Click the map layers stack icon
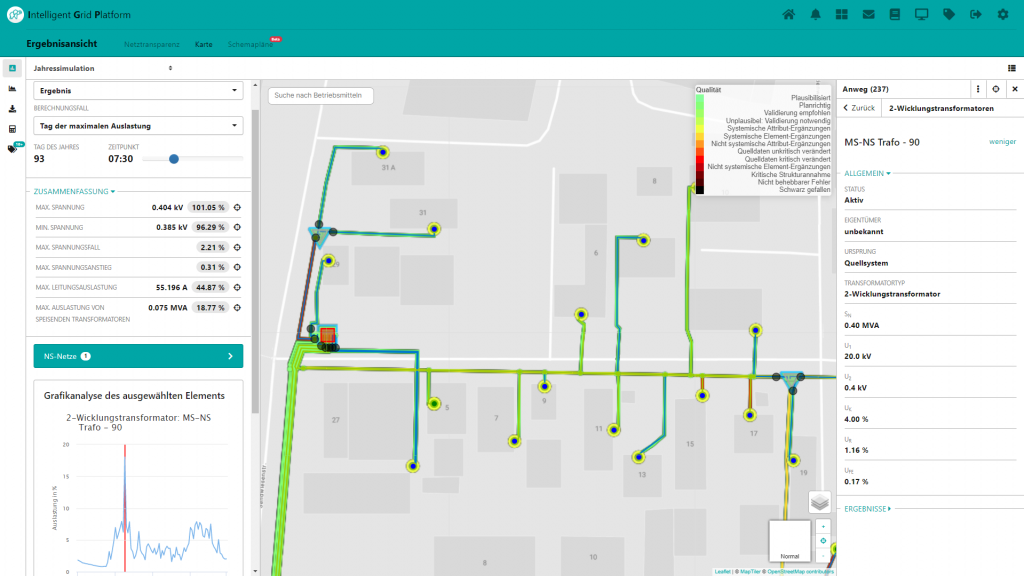1024x576 pixels. 820,502
